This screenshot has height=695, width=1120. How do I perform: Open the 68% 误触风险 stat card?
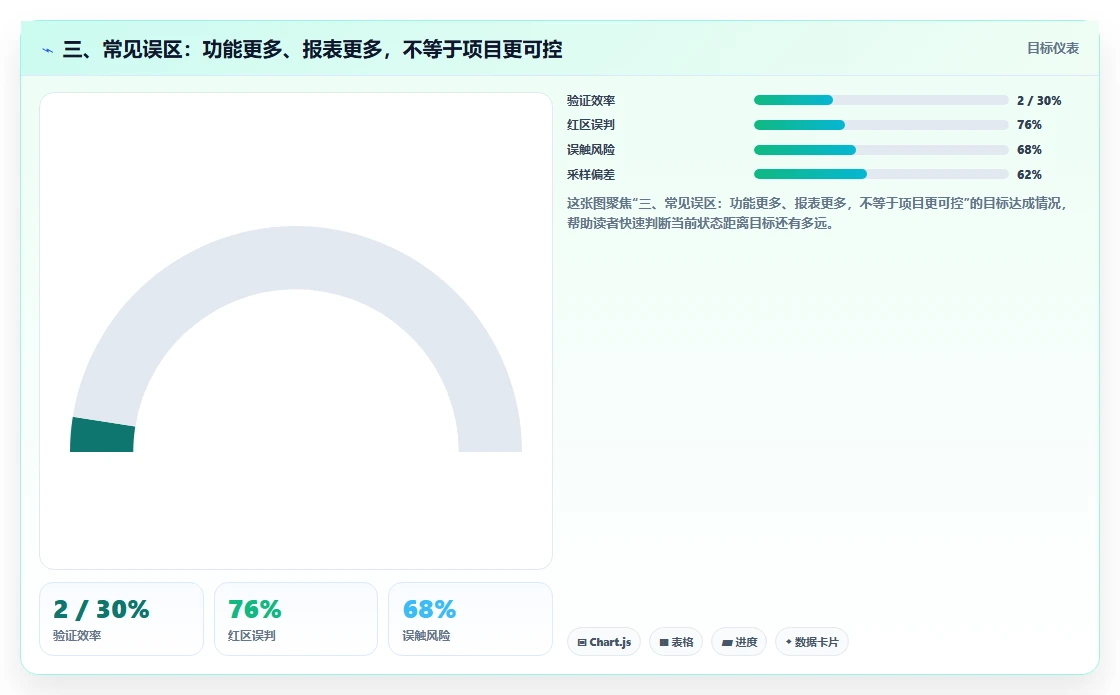point(470,619)
